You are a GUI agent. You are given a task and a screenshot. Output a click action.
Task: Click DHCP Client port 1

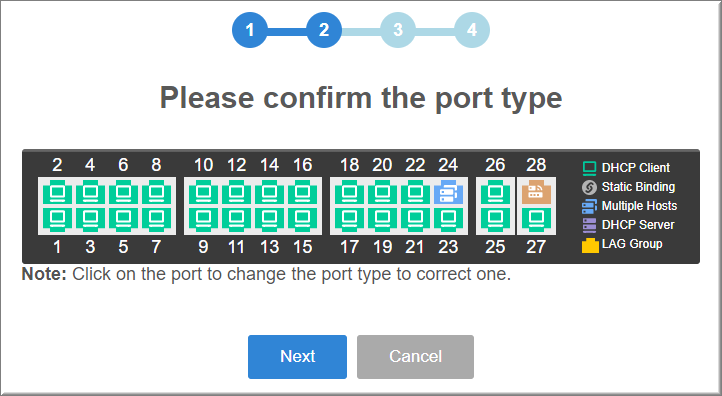click(57, 218)
